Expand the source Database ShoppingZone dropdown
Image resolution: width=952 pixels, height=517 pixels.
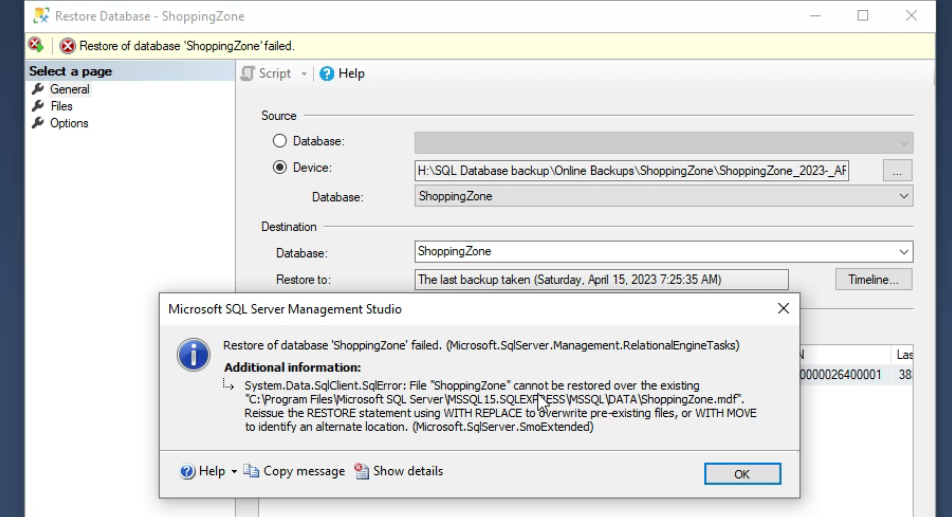point(903,196)
